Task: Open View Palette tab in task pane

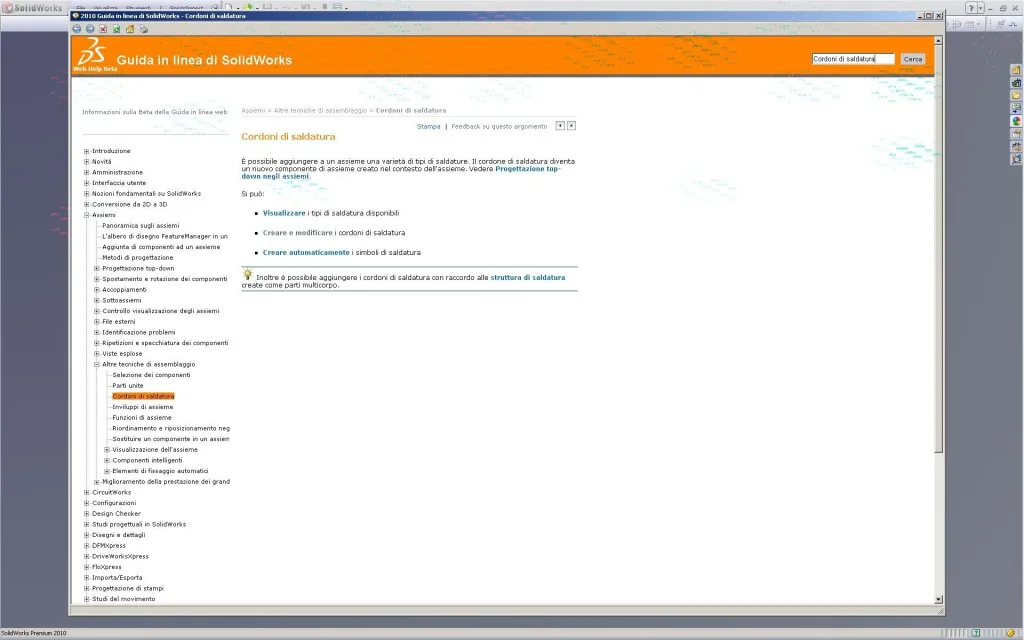Action: pyautogui.click(x=1016, y=108)
